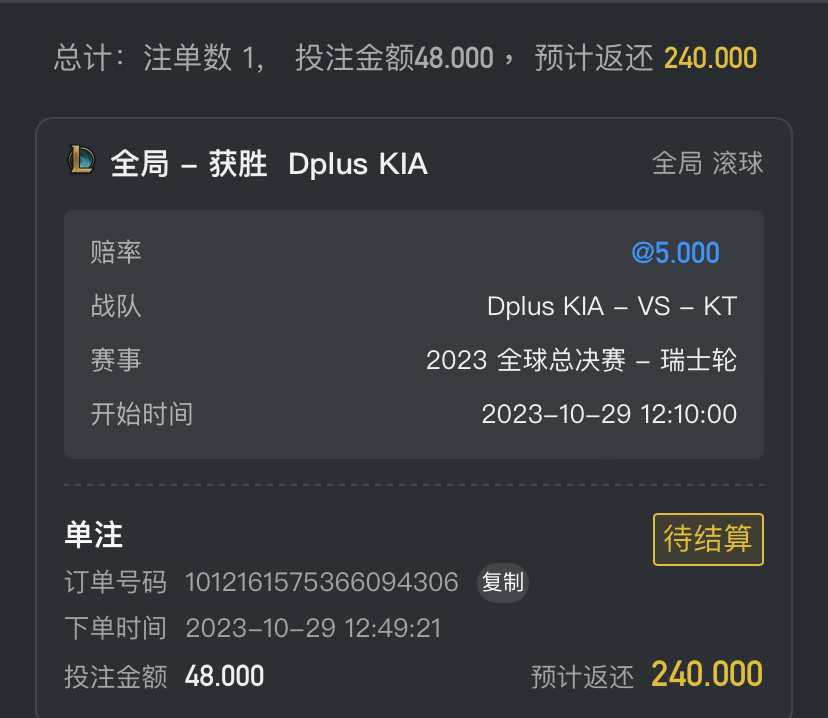Click 投注金额48.000 in the totals line
Image resolution: width=828 pixels, height=718 pixels.
(x=394, y=58)
